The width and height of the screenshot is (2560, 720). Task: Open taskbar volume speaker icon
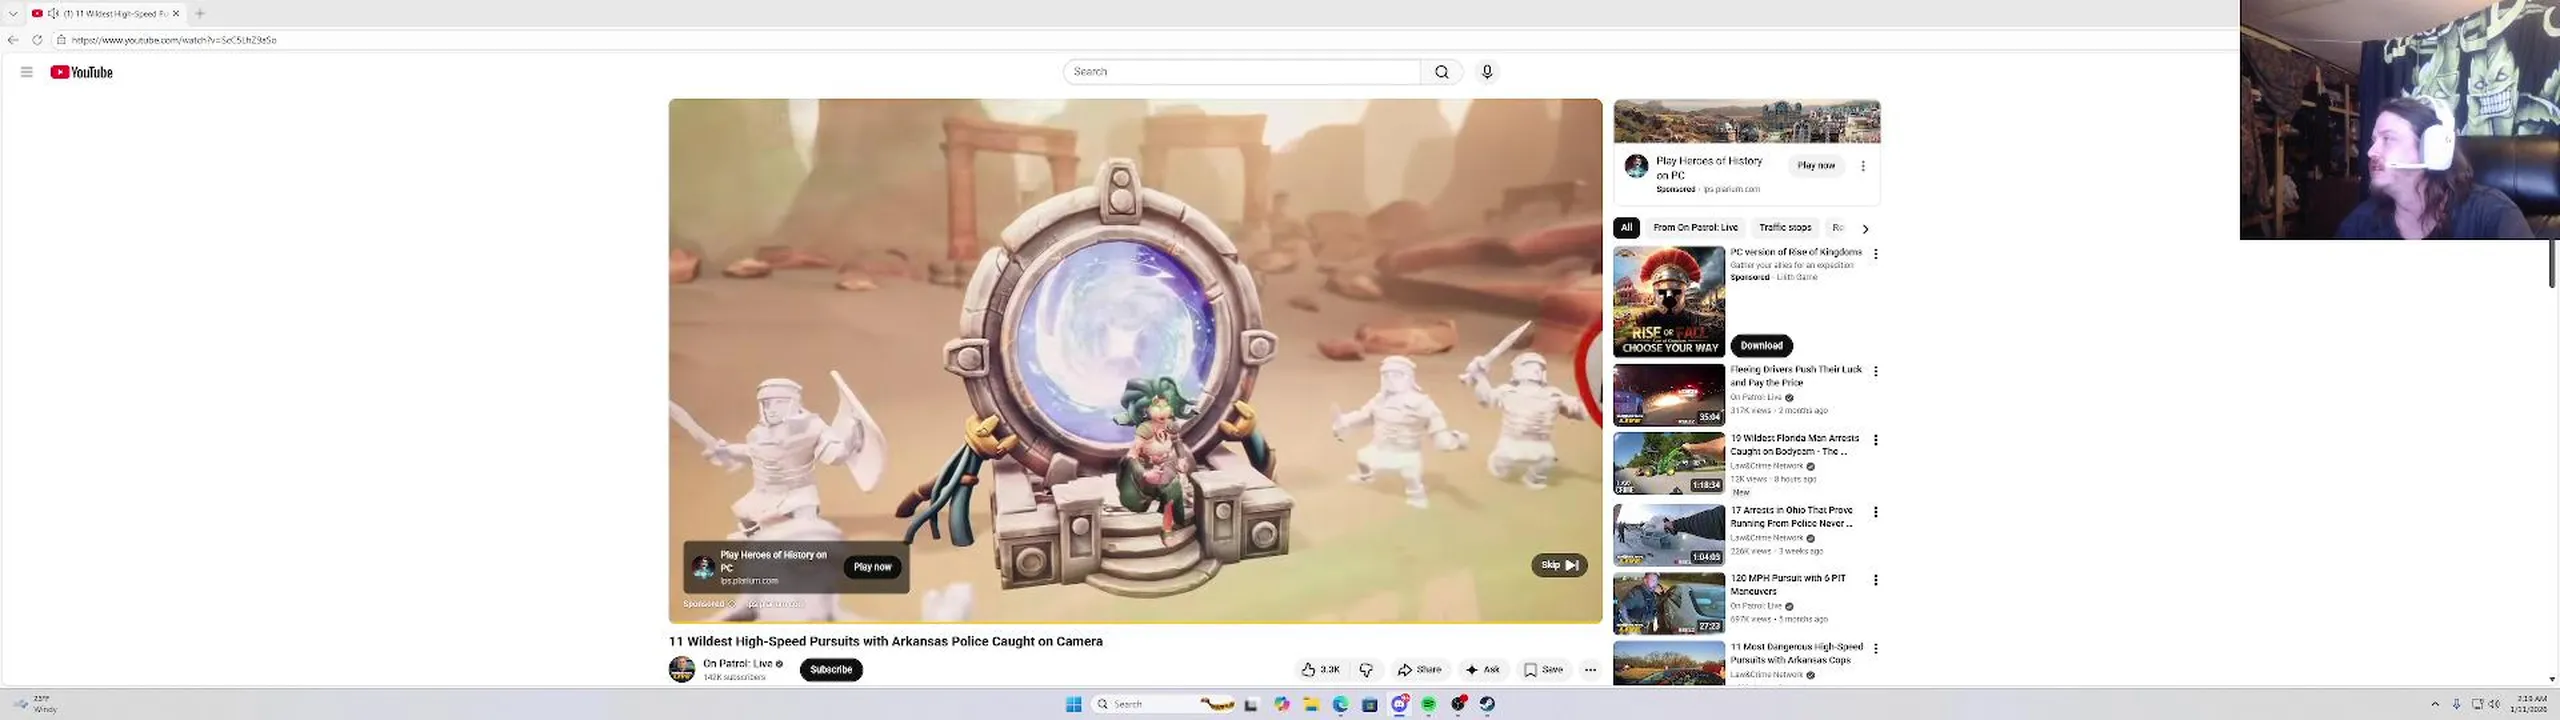pos(2493,704)
